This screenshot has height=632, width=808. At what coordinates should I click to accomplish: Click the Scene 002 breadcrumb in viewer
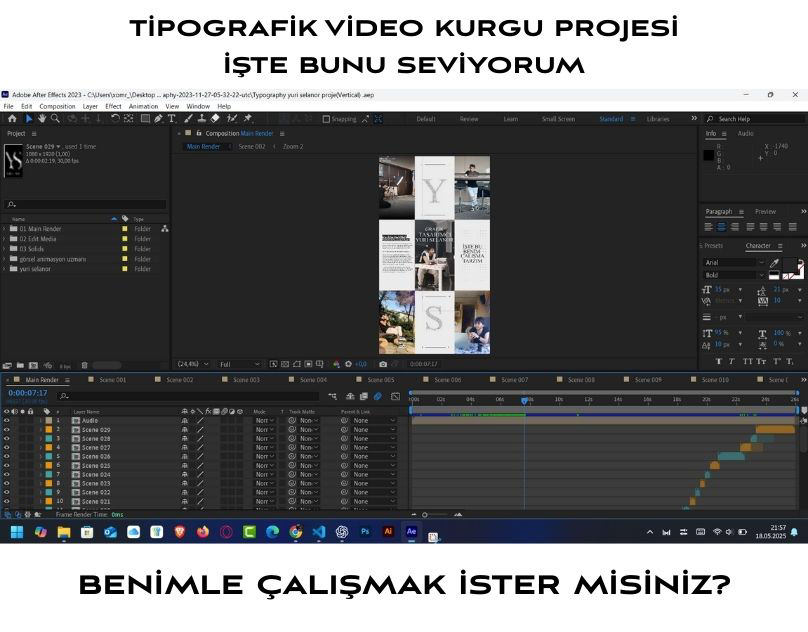click(x=252, y=147)
